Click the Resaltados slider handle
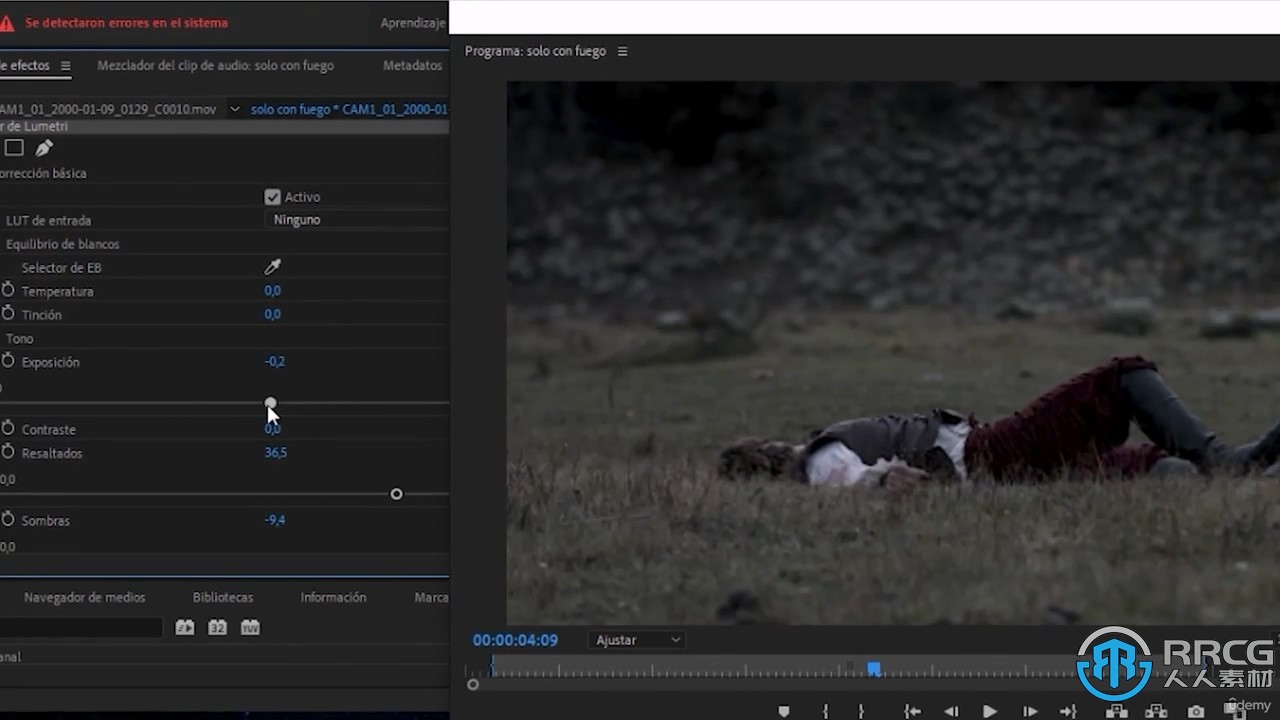The height and width of the screenshot is (720, 1280). pos(397,494)
